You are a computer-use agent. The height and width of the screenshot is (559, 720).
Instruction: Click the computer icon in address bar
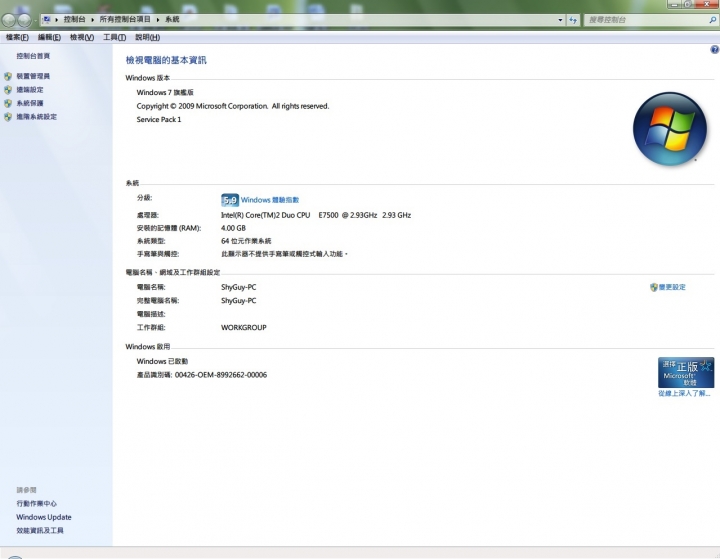point(46,19)
